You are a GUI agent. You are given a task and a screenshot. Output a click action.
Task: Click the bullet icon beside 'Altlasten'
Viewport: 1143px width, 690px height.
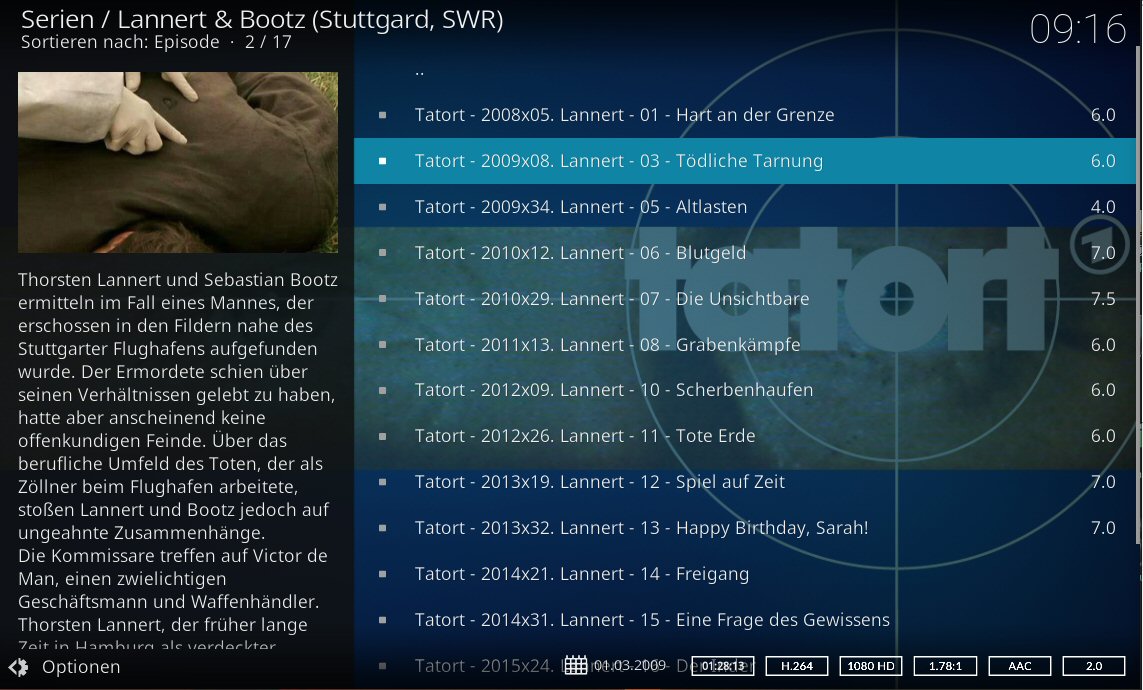(x=383, y=206)
